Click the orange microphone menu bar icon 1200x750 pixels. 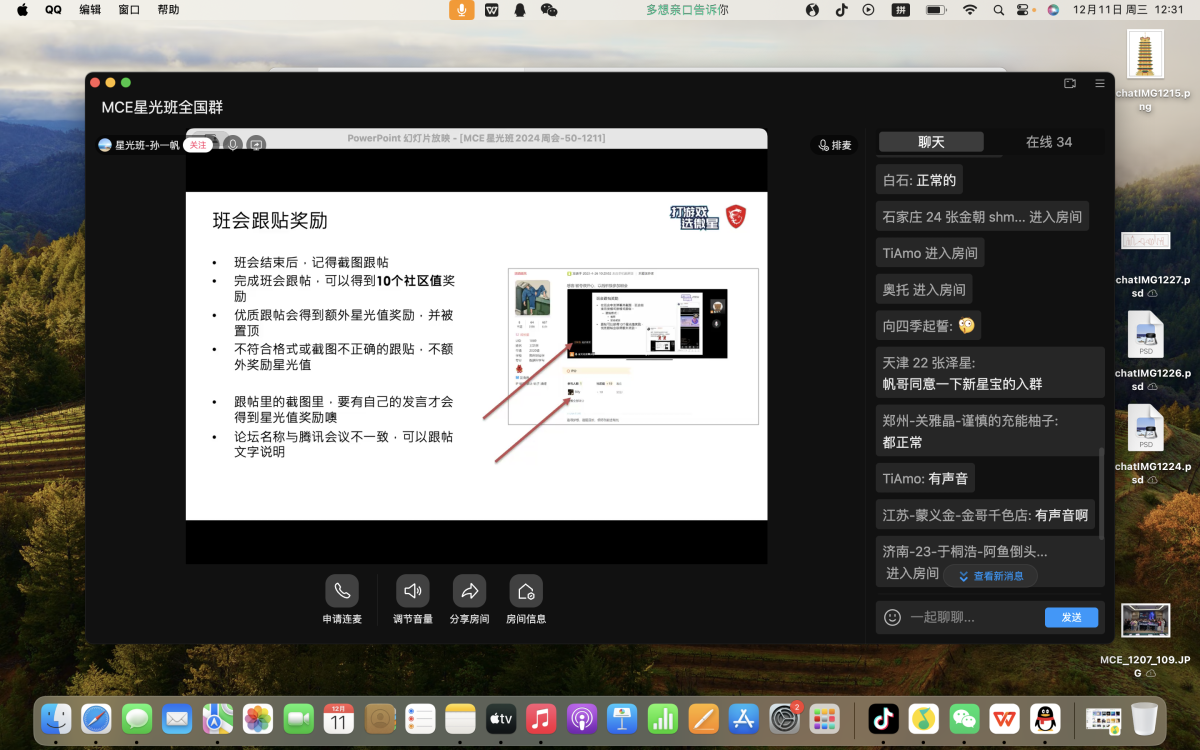tap(461, 9)
